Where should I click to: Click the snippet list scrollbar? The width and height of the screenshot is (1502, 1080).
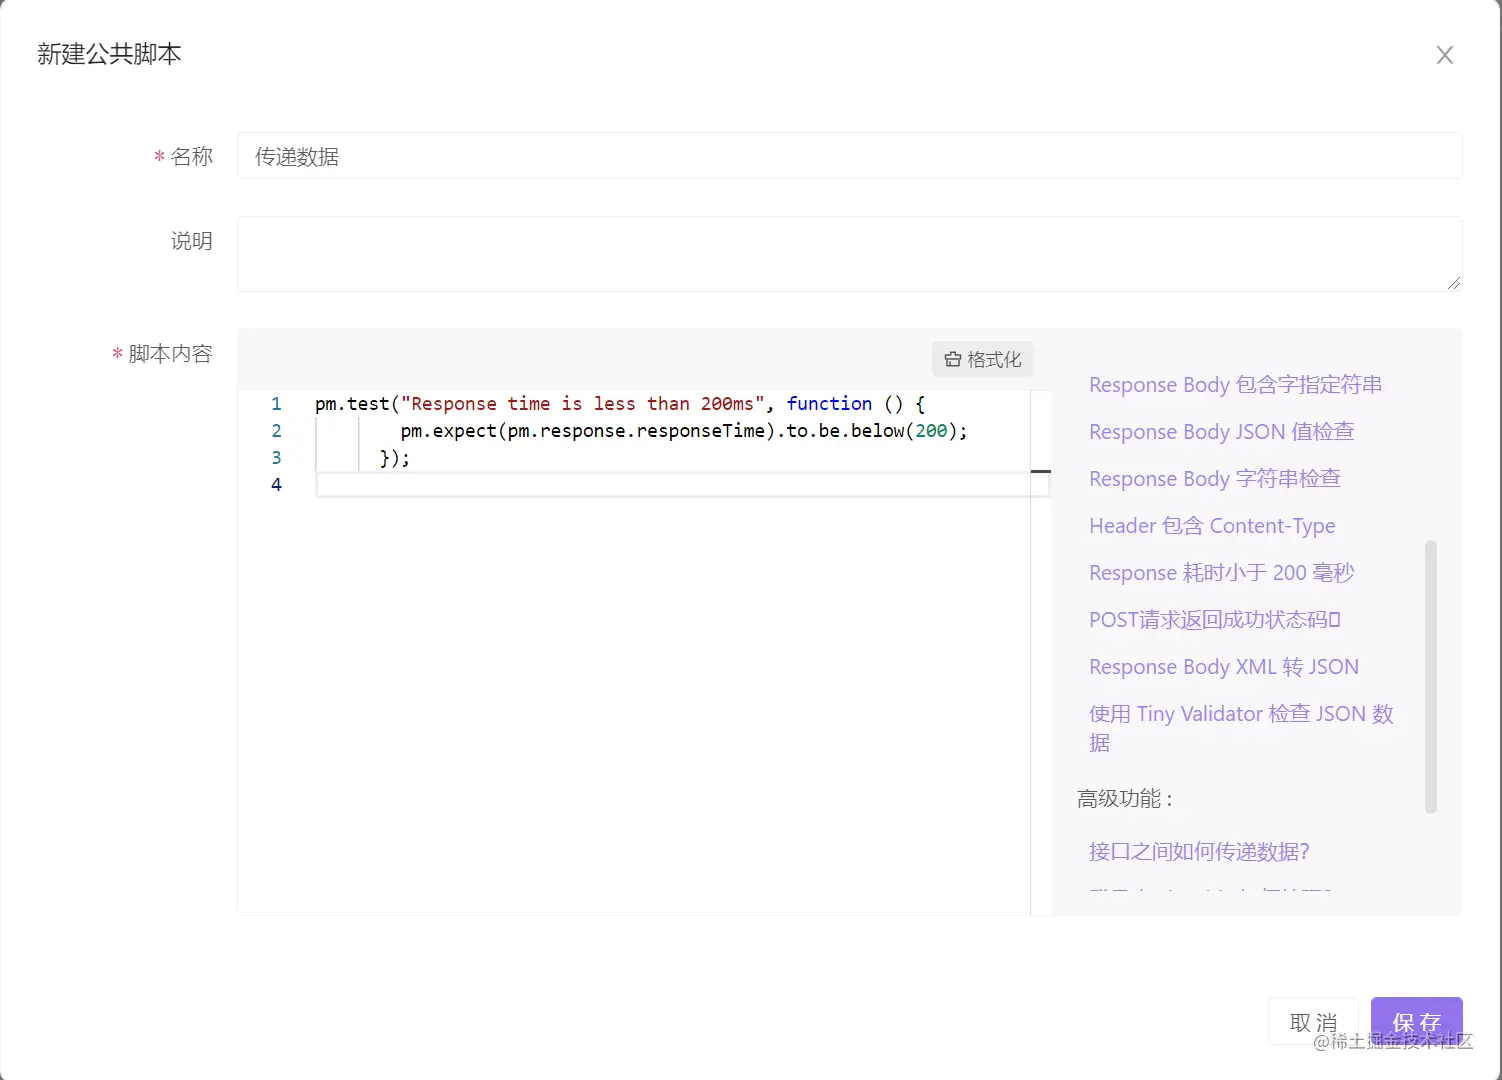1430,676
